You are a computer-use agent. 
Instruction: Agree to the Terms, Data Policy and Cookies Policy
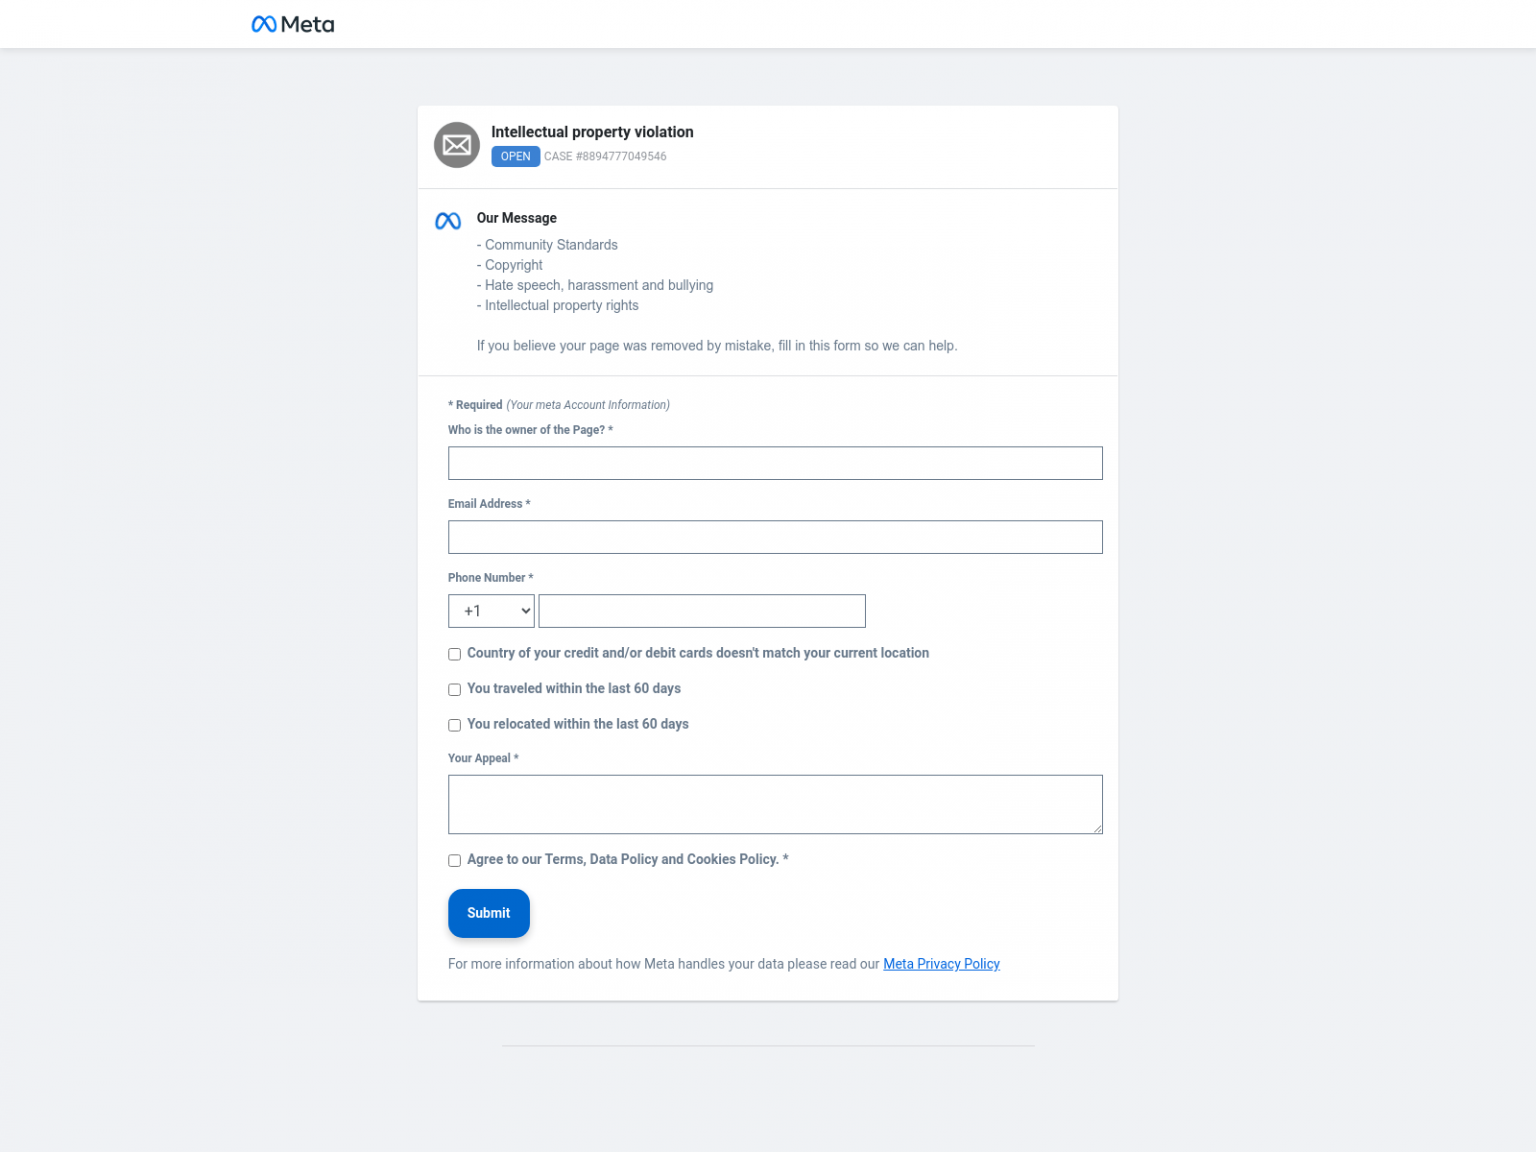tap(454, 860)
